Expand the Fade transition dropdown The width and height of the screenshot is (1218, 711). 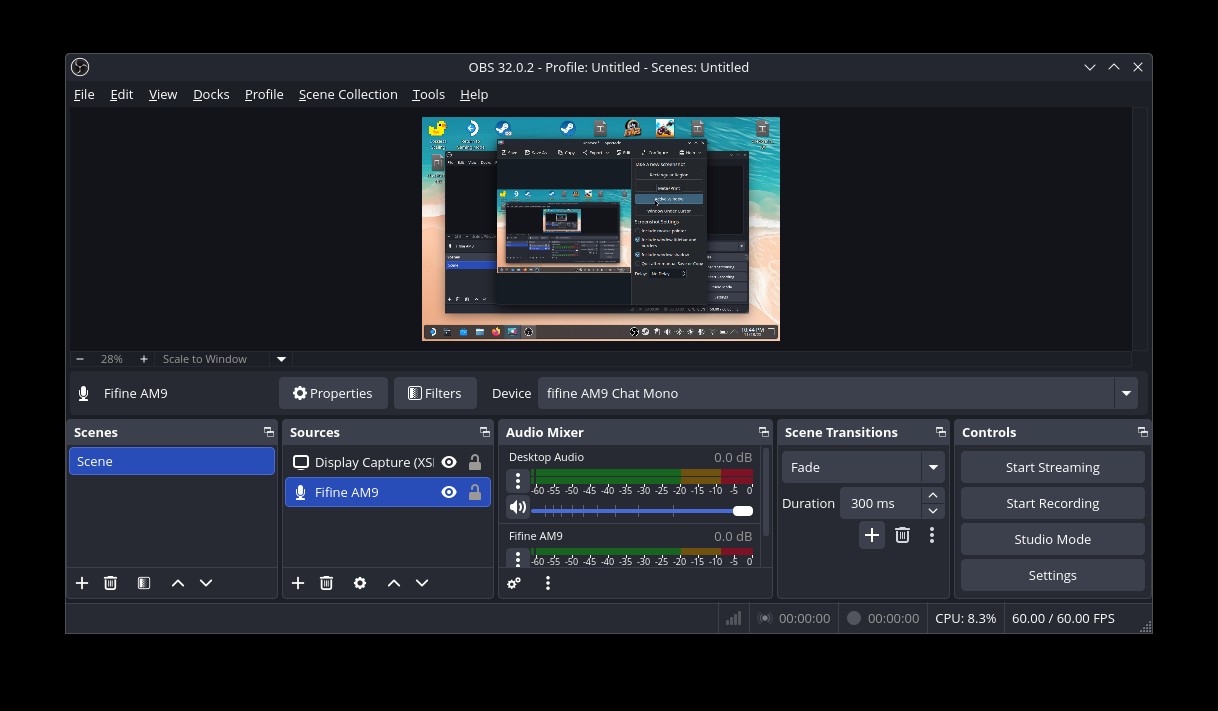point(932,467)
